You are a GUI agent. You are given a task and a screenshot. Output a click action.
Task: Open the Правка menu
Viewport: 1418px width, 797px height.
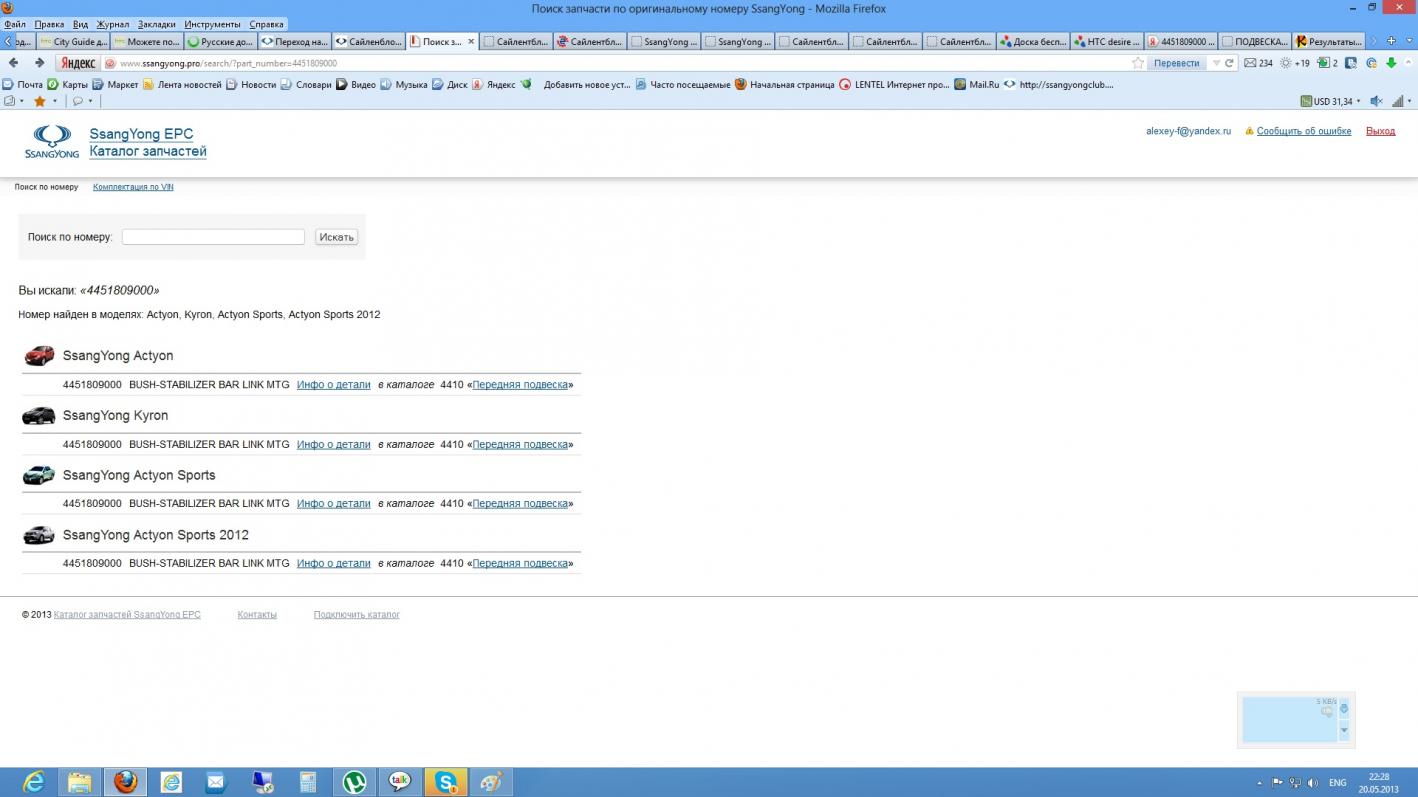pyautogui.click(x=49, y=24)
